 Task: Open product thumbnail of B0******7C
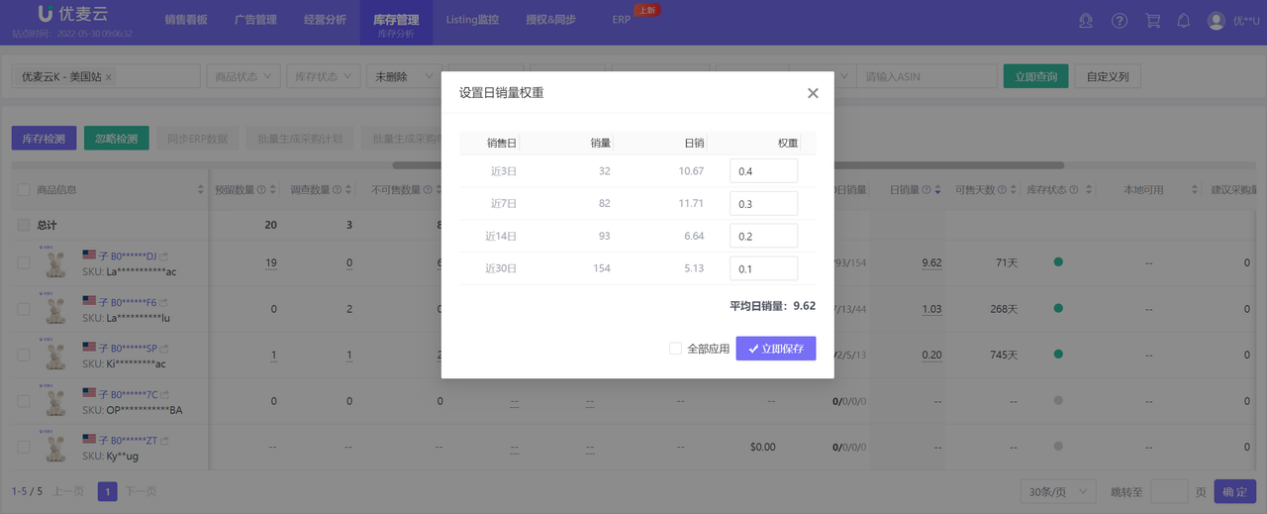pos(55,401)
